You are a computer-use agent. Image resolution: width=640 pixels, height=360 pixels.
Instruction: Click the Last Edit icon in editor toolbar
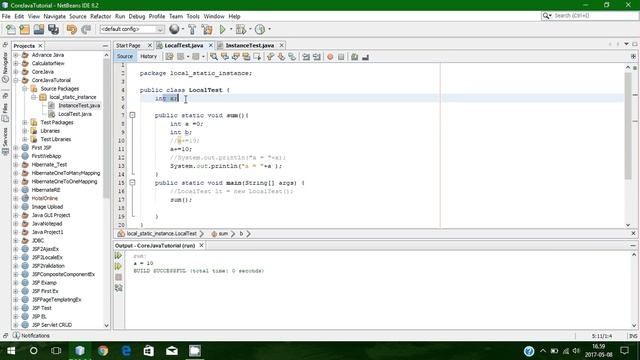(169, 57)
